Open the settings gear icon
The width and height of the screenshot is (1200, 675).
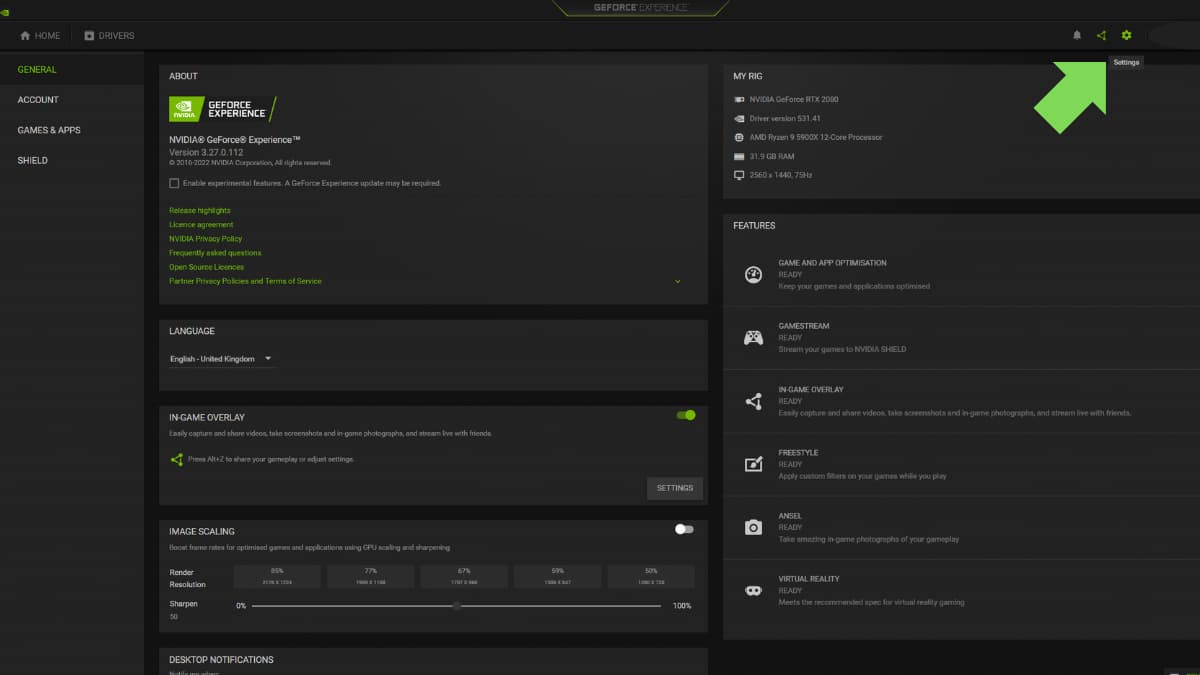click(1126, 35)
